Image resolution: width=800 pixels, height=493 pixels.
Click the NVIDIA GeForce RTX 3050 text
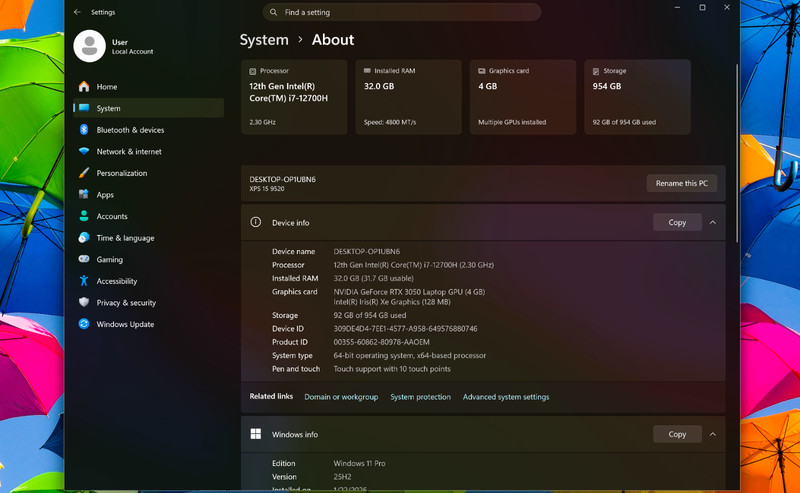[x=409, y=292]
